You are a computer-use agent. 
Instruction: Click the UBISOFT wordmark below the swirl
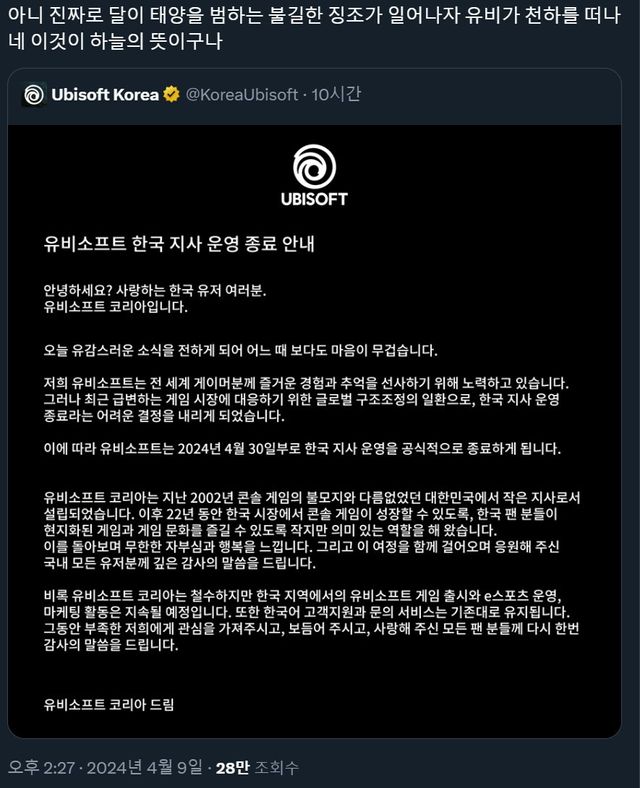click(x=314, y=199)
